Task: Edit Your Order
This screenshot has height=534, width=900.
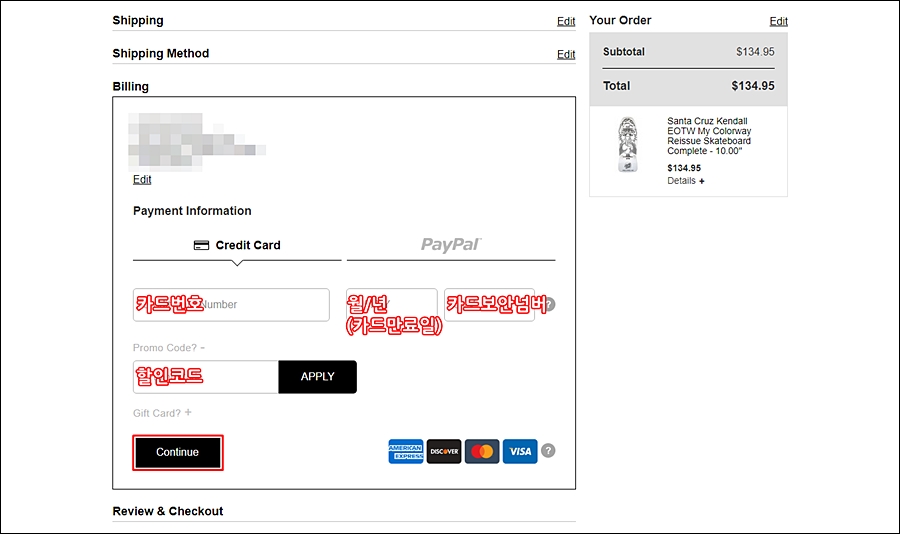Action: click(x=778, y=21)
